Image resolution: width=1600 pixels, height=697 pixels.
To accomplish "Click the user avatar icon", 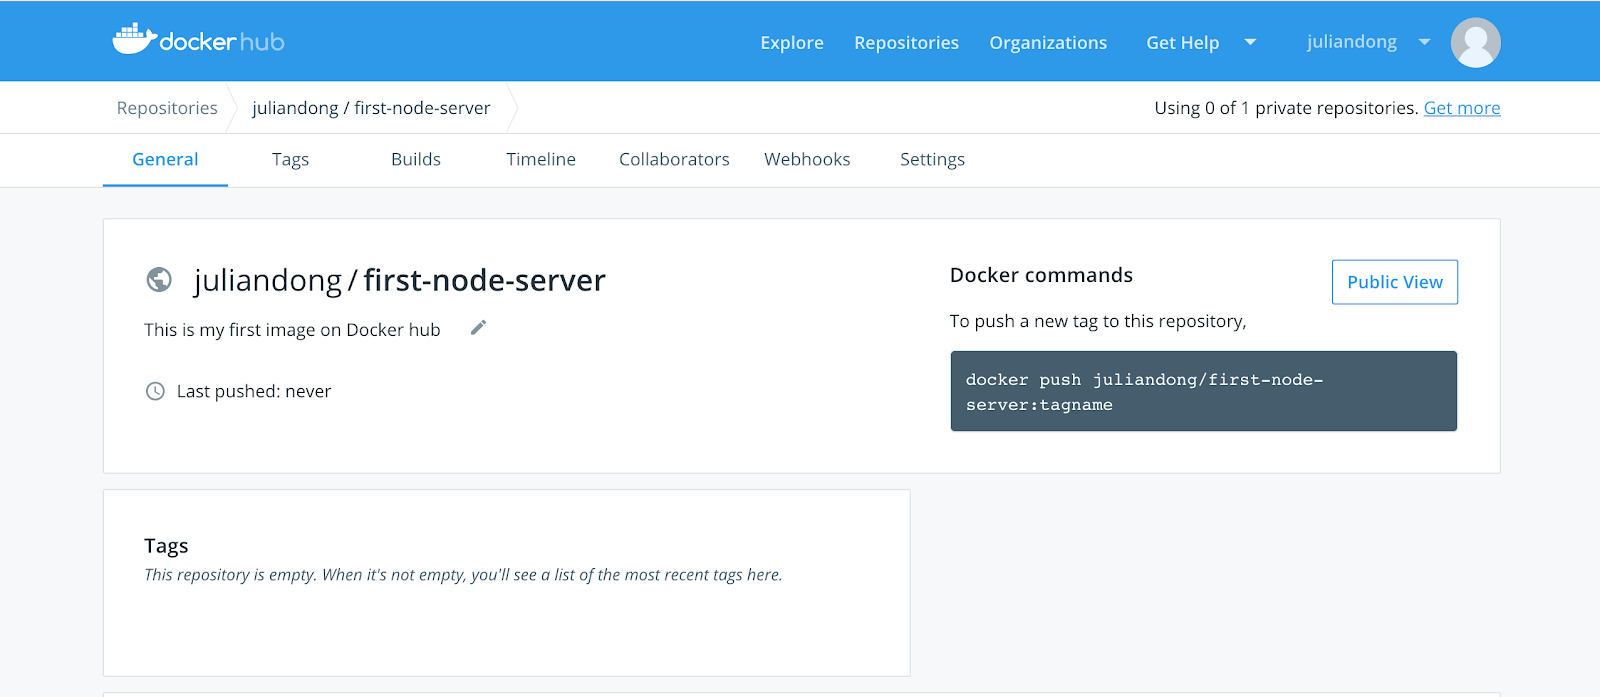I will click(x=1475, y=43).
